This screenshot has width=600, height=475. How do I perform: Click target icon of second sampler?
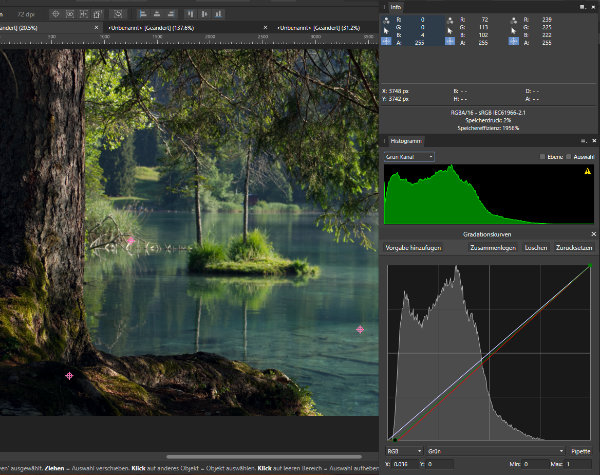coord(450,41)
